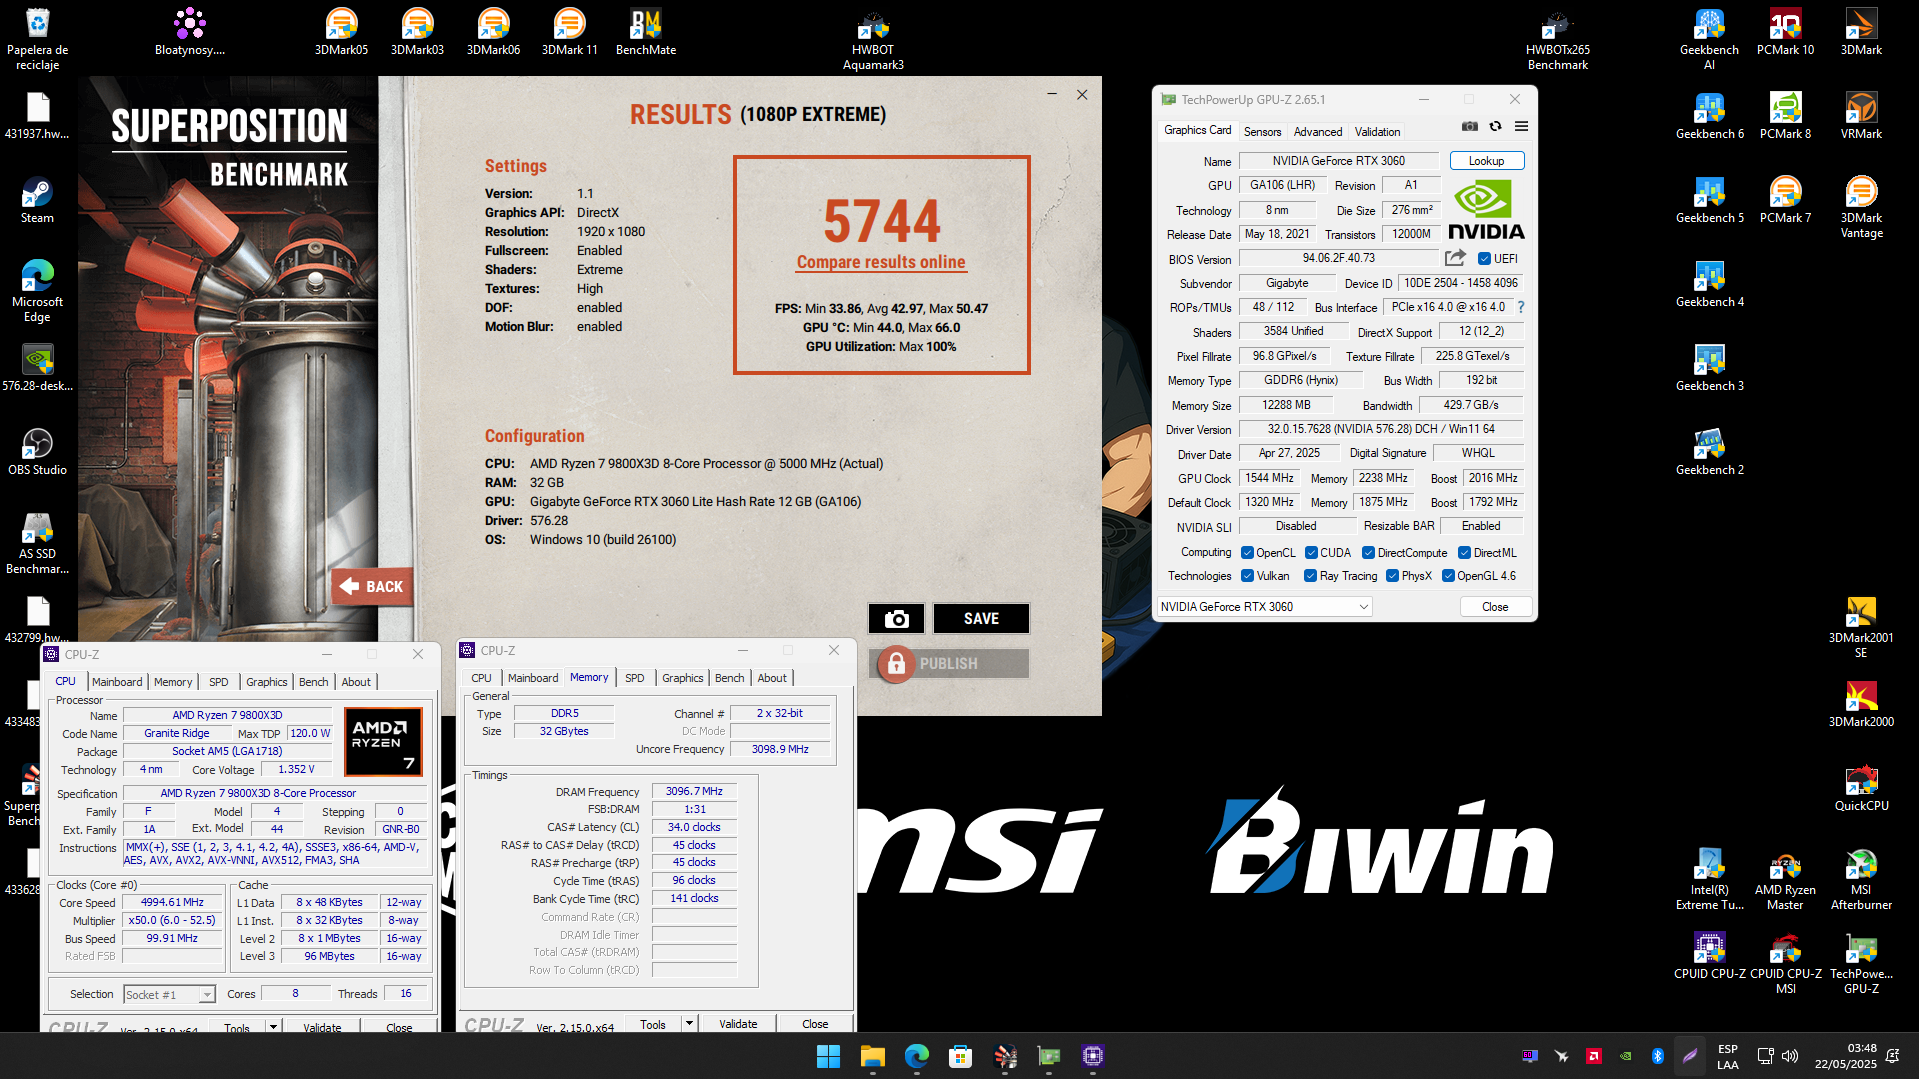Image resolution: width=1919 pixels, height=1079 pixels.
Task: Open the 3DMark05 desktop shortcut
Action: 341,32
